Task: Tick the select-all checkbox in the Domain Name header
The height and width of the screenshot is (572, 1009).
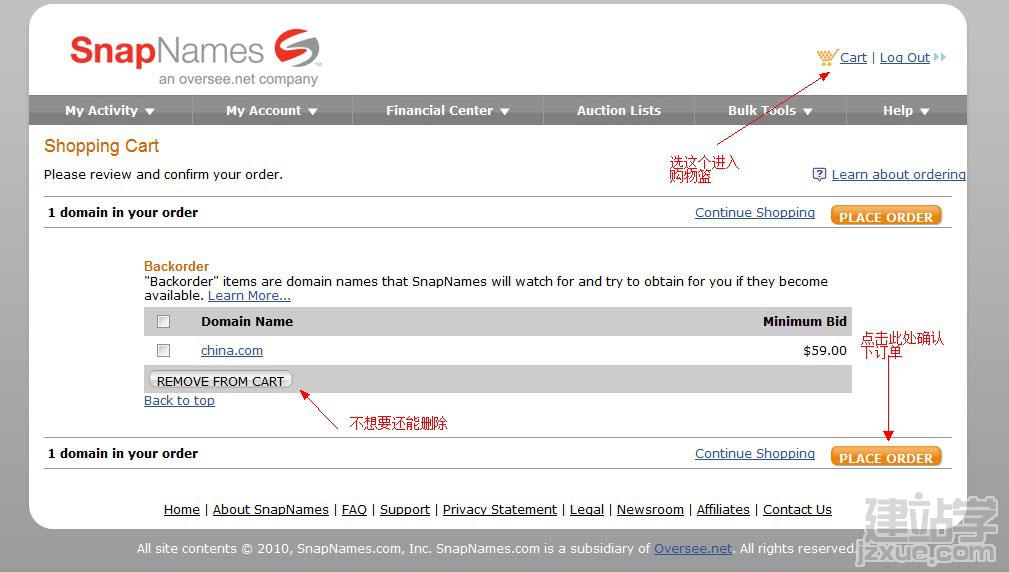Action: click(x=163, y=321)
